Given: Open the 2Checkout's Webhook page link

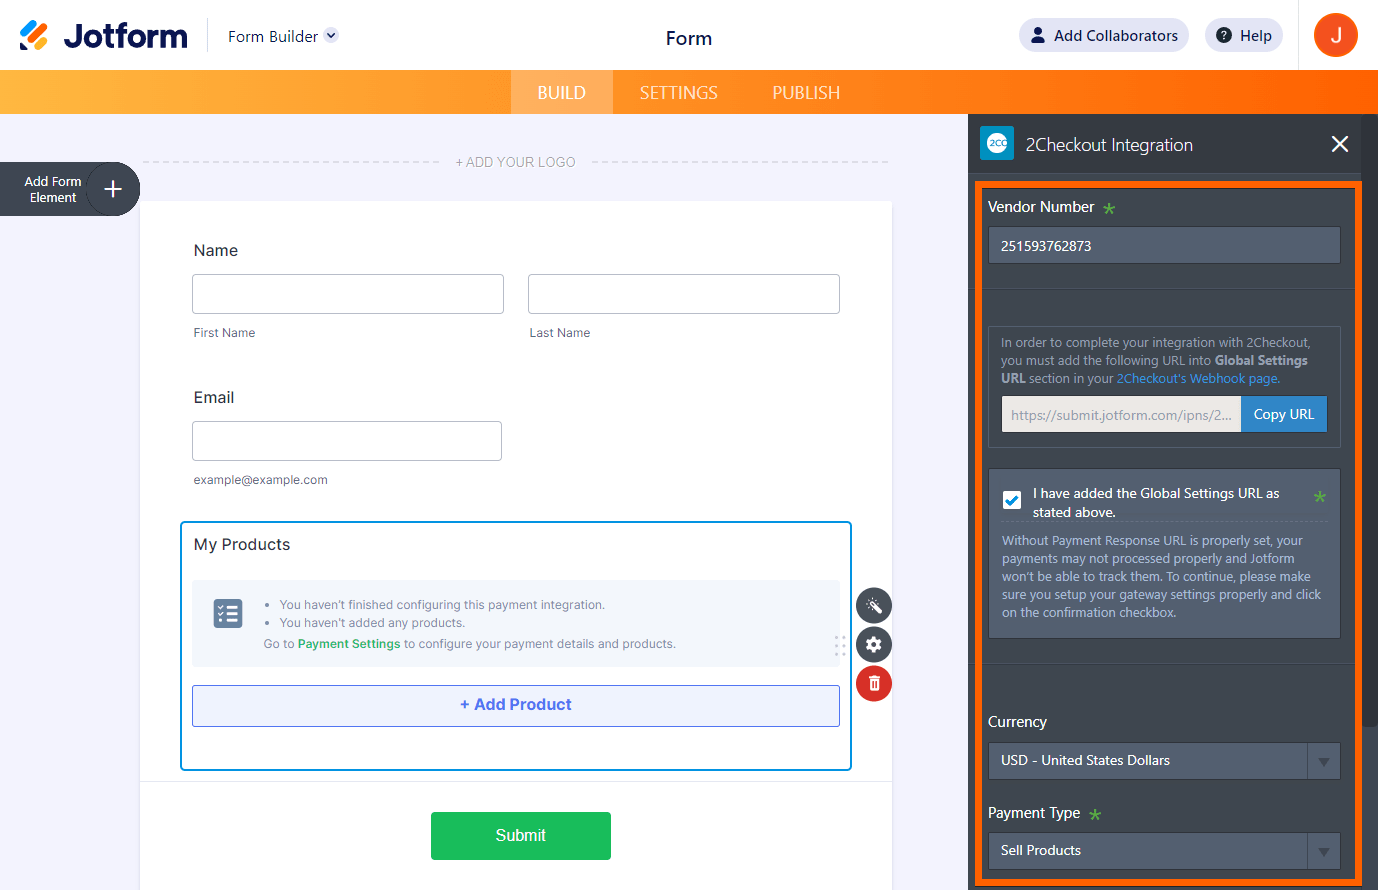Looking at the screenshot, I should [x=1198, y=379].
